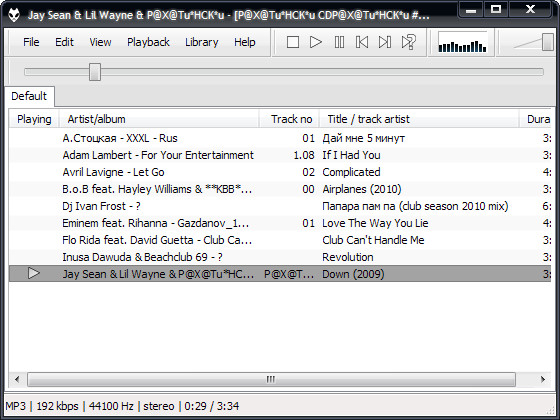The image size is (560, 420).
Task: Select the B.o.B feat. Hayley Williams row
Action: 280,189
